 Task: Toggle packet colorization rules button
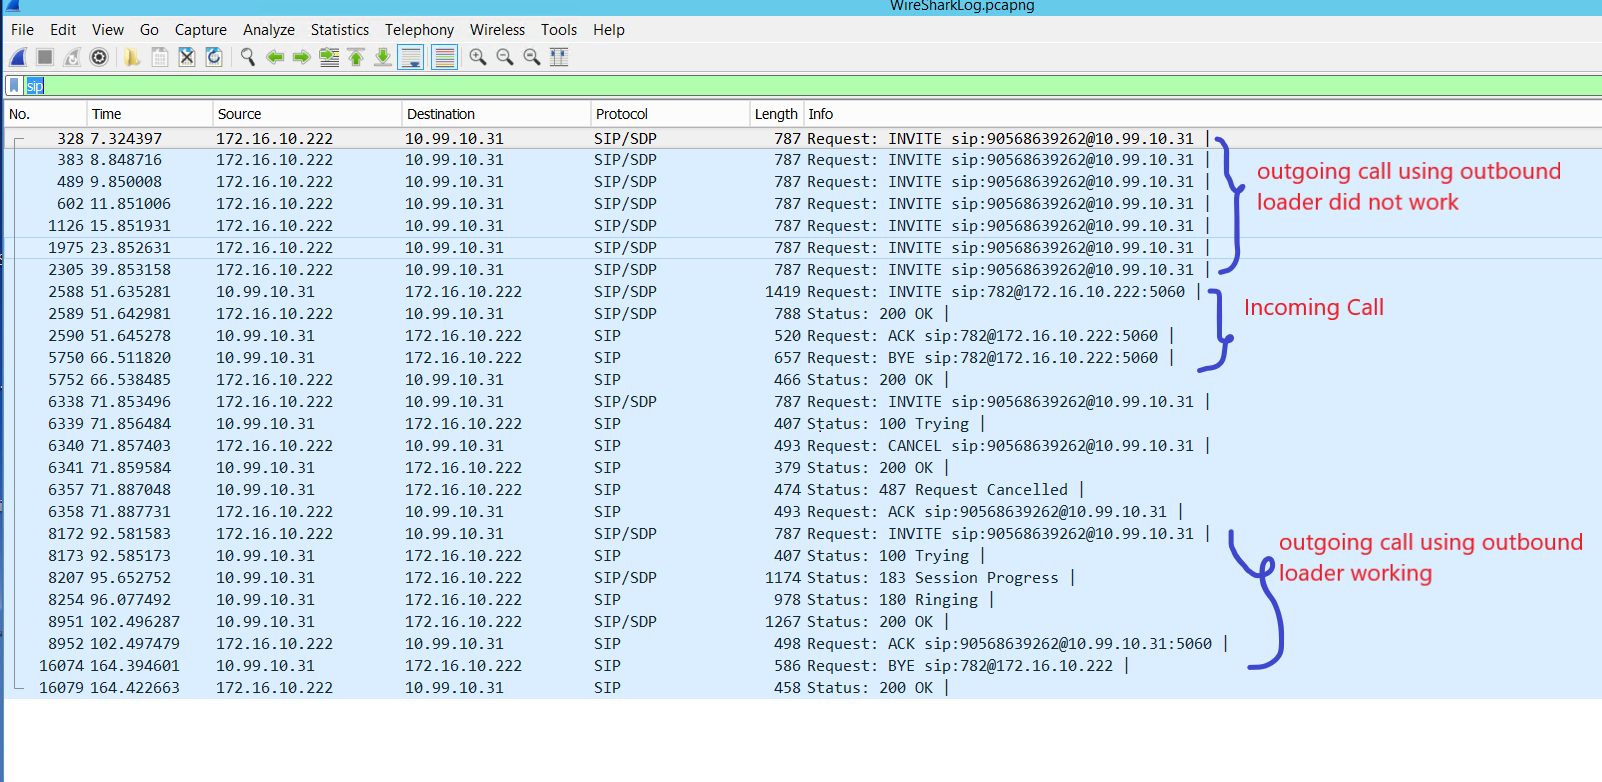point(444,57)
